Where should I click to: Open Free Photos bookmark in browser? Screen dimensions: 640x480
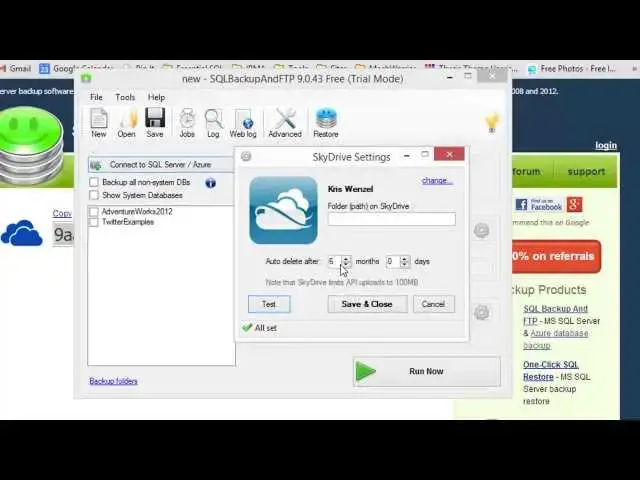click(x=571, y=69)
